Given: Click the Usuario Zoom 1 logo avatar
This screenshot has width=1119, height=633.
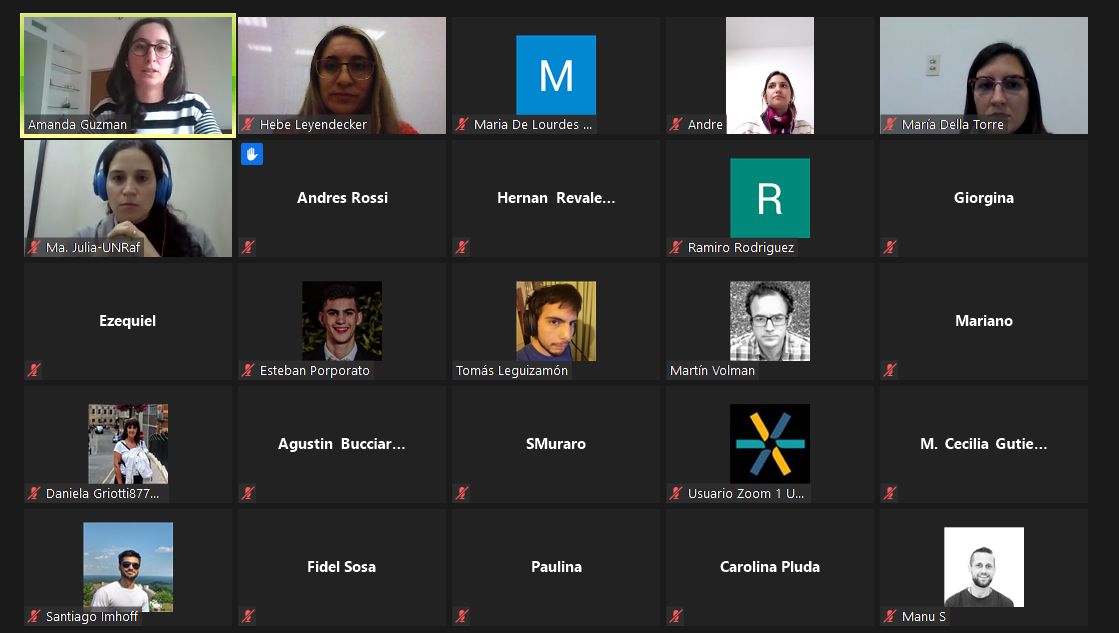Looking at the screenshot, I should coord(770,444).
